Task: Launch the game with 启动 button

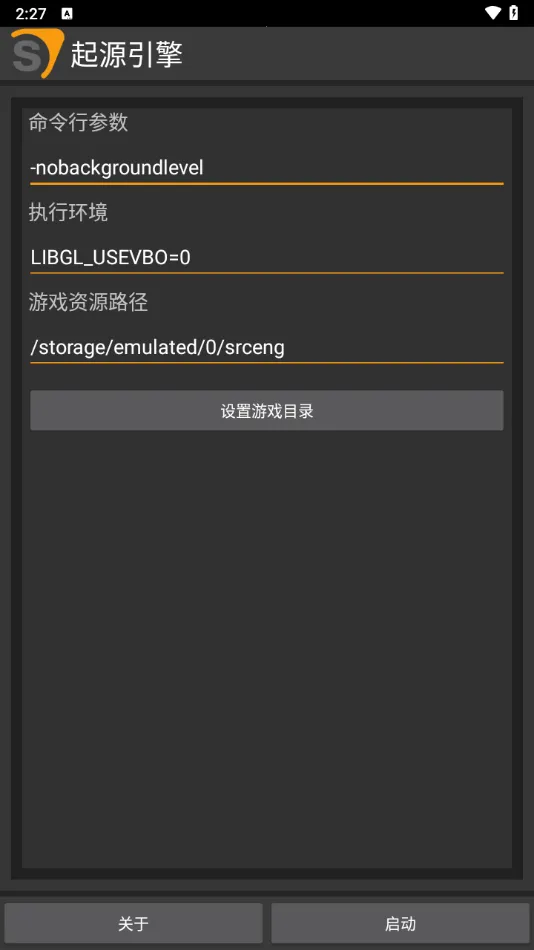Action: [401, 923]
